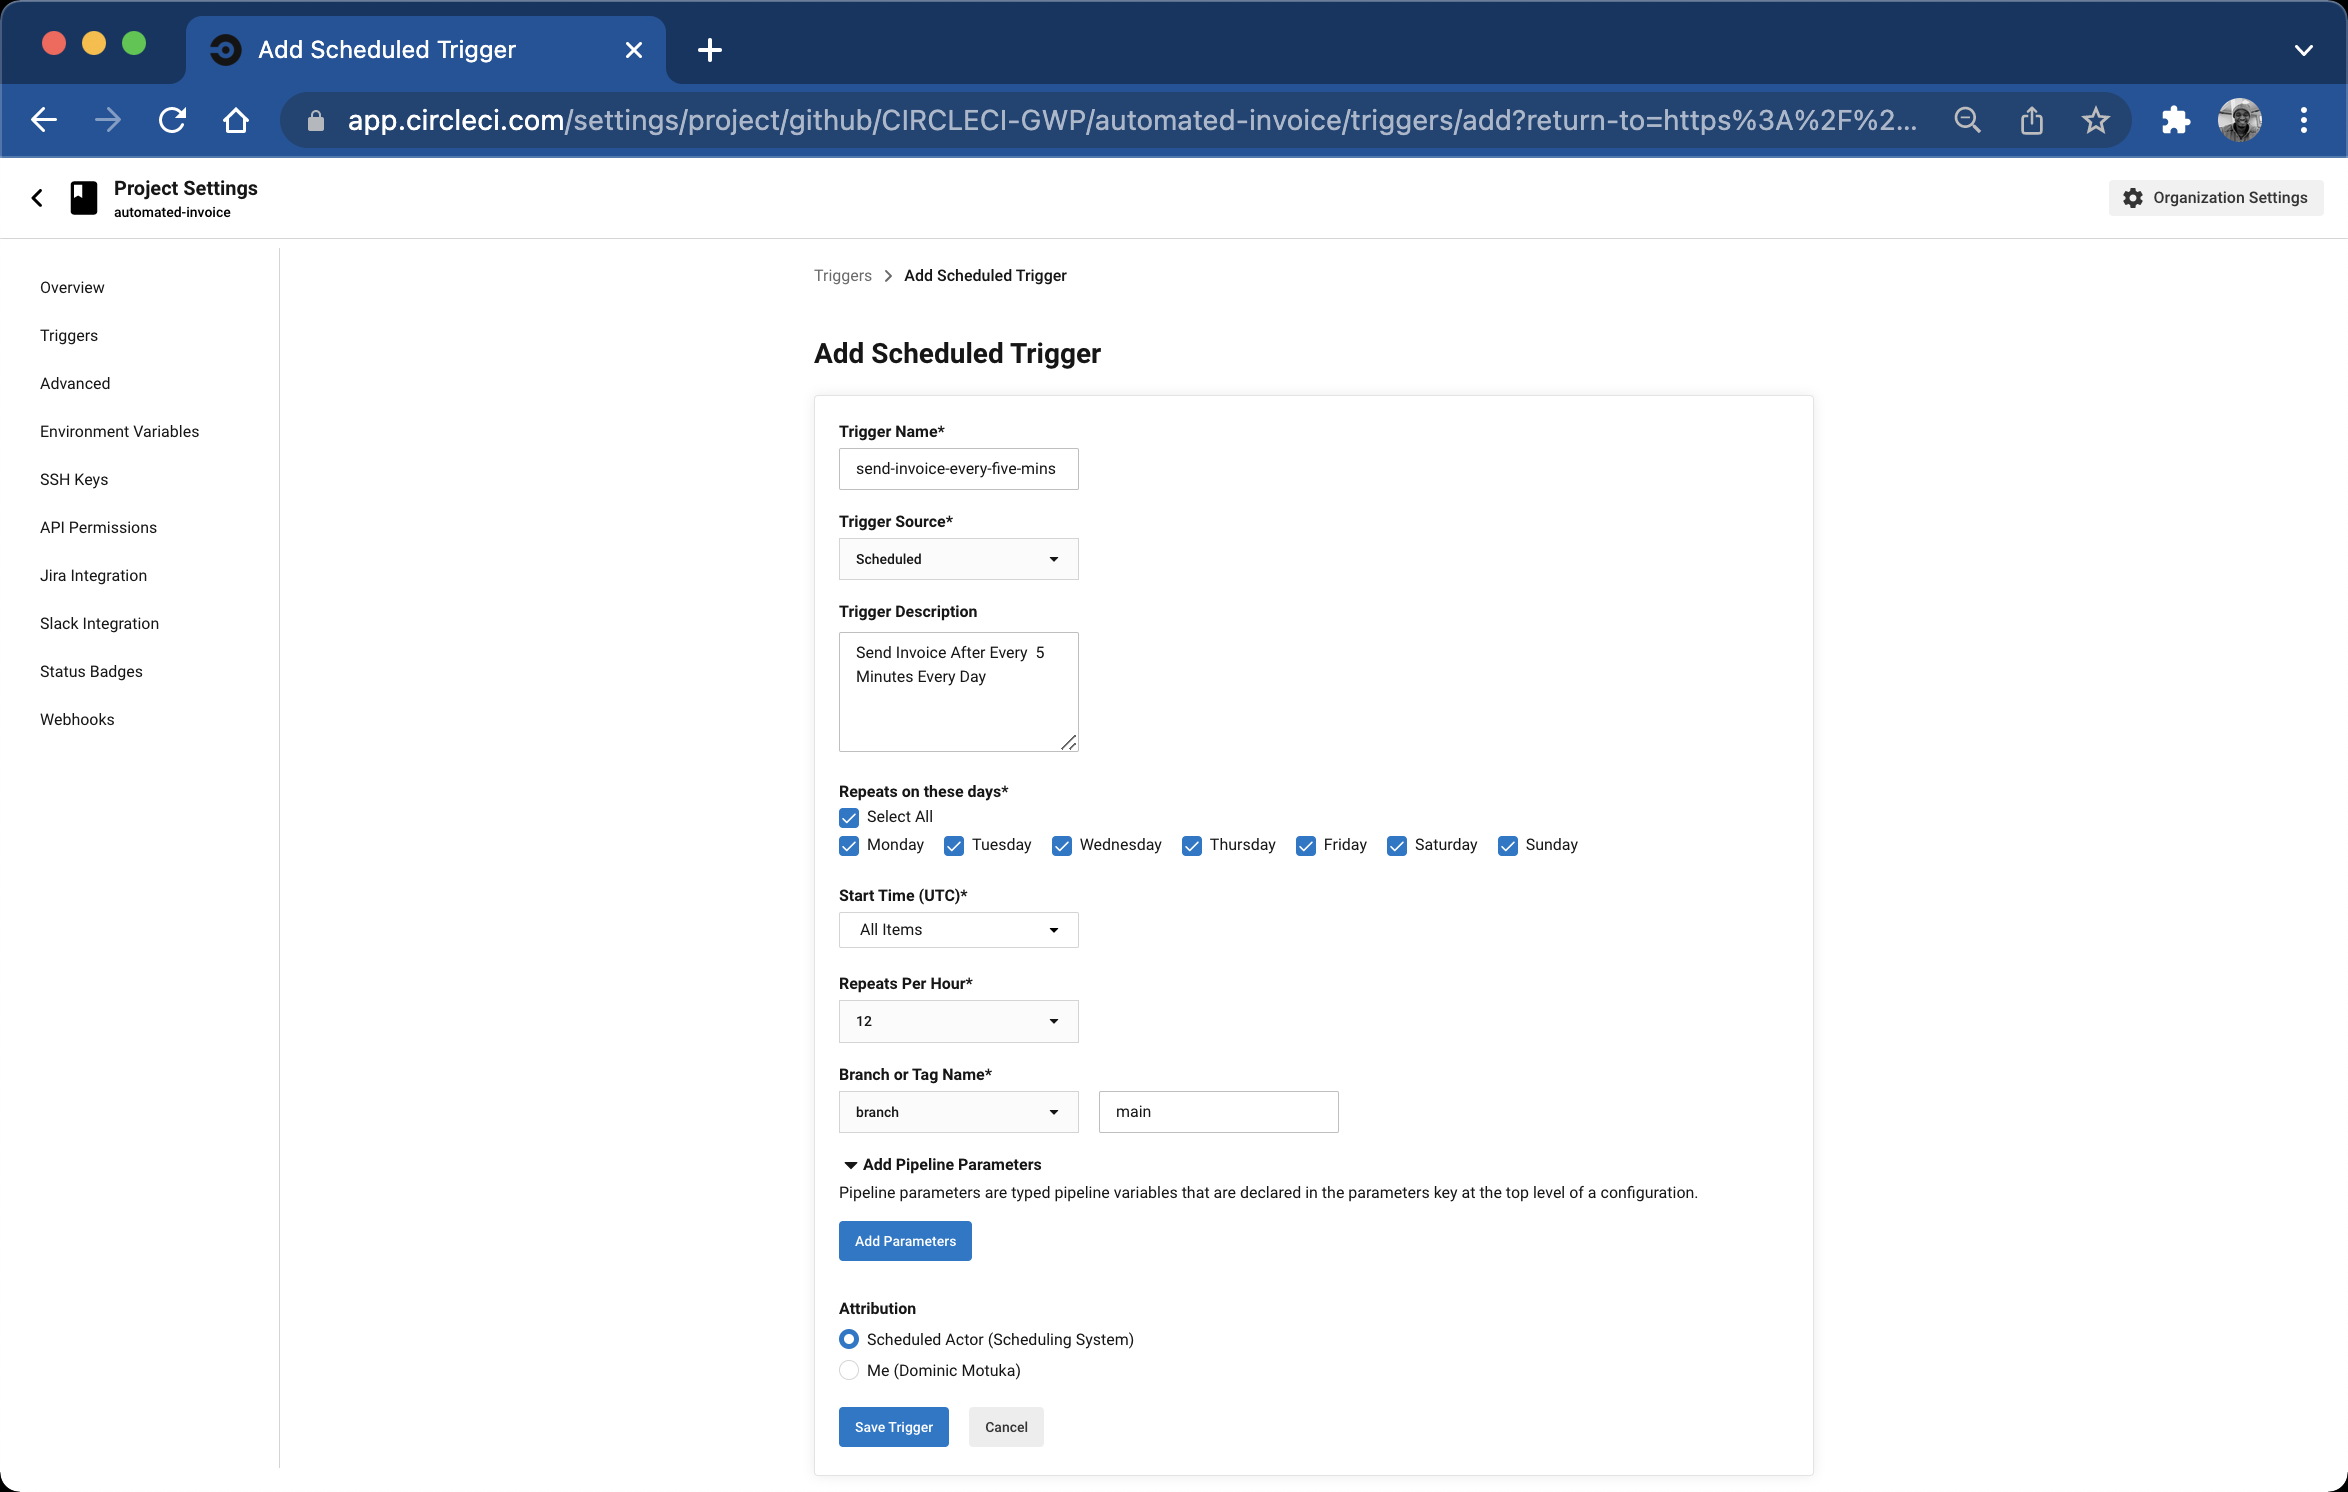Click the Add Parameters button
The image size is (2348, 1492).
point(904,1241)
